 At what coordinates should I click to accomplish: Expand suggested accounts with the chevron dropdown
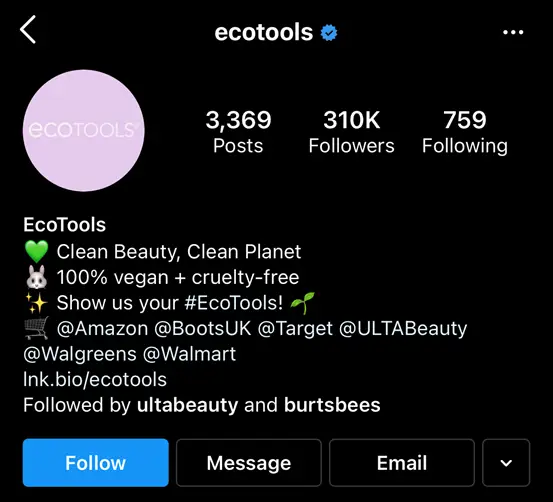point(506,462)
